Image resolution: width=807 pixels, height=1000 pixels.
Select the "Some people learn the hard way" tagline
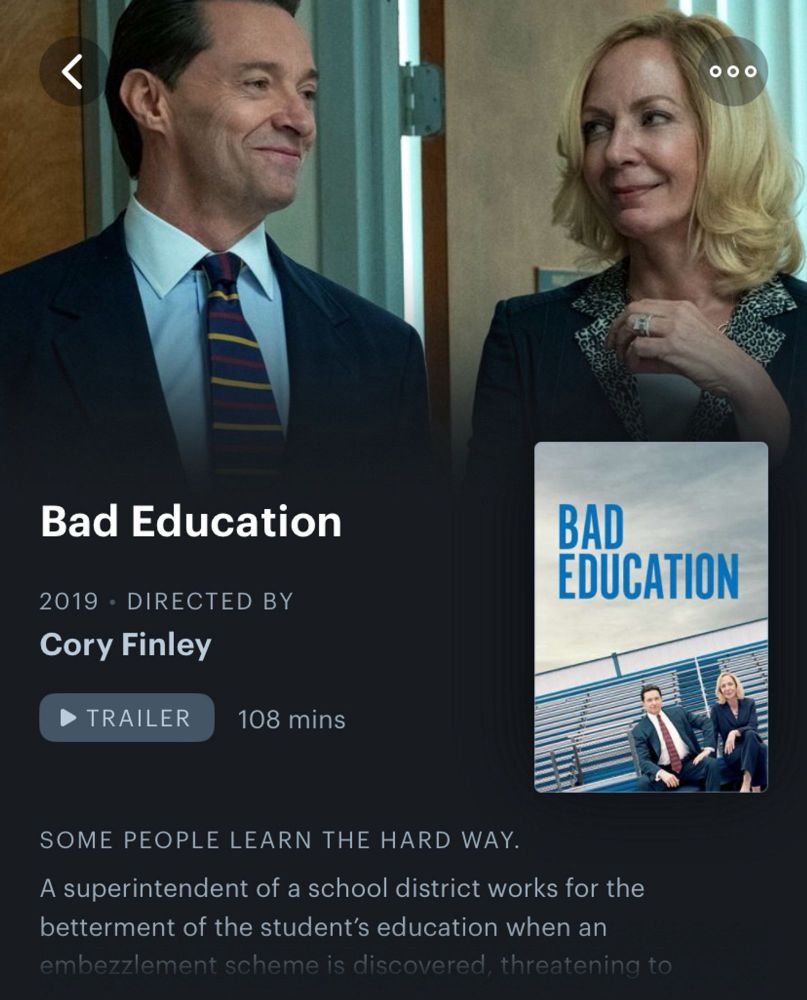pos(279,840)
